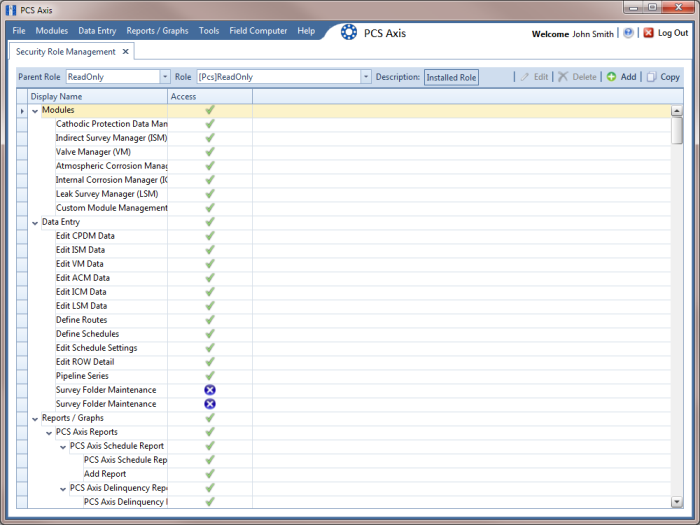700x525 pixels.
Task: Close the Security Role Management tab
Action: [126, 52]
